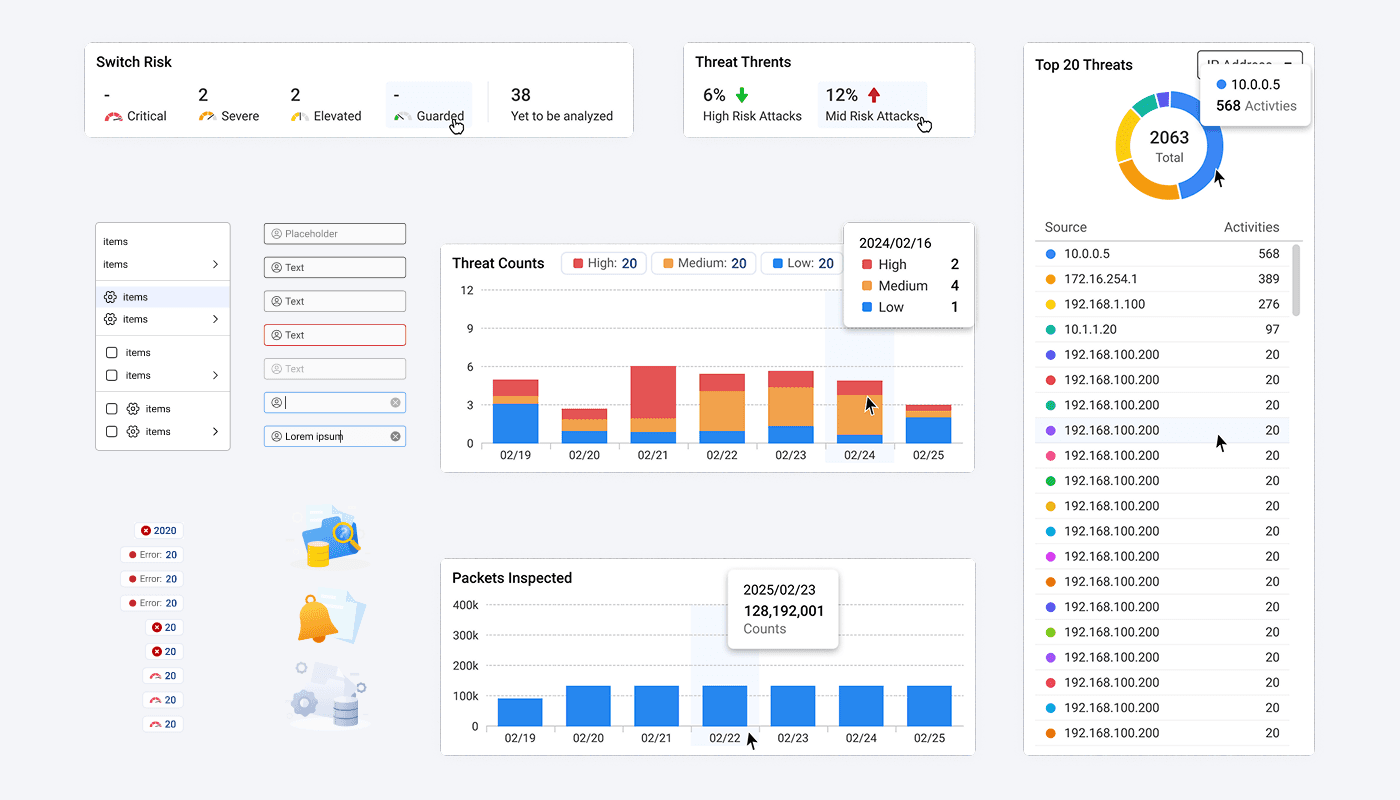Toggle Medium: 20 legend chip
The height and width of the screenshot is (800, 1400).
coord(704,264)
